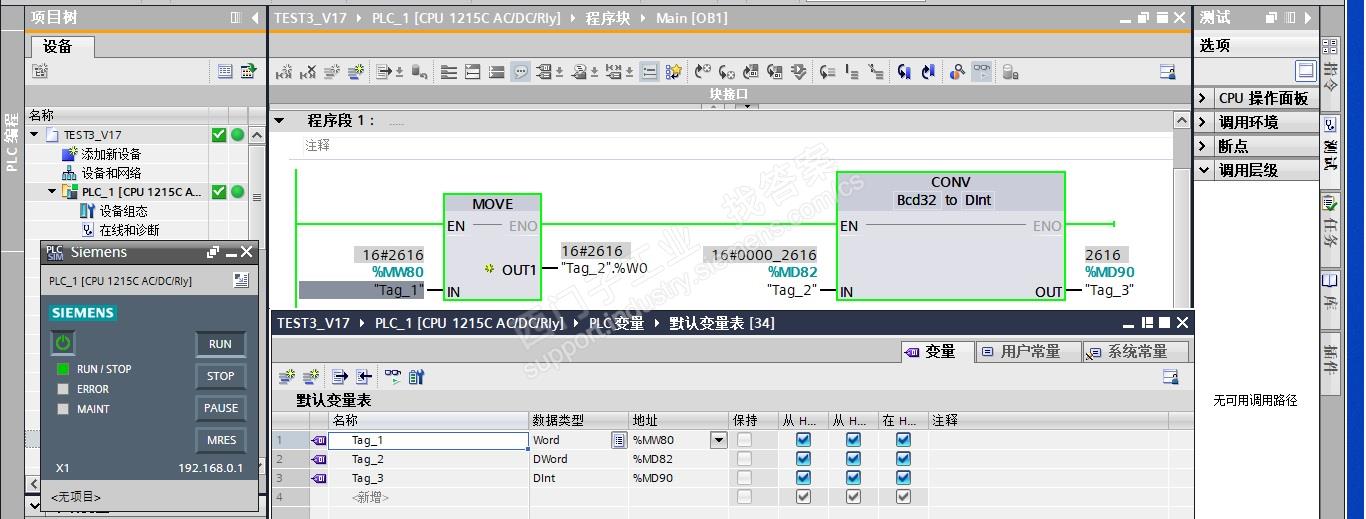The height and width of the screenshot is (519, 1366).
Task: Click the monitor all glasses icon in variable table
Action: [393, 377]
